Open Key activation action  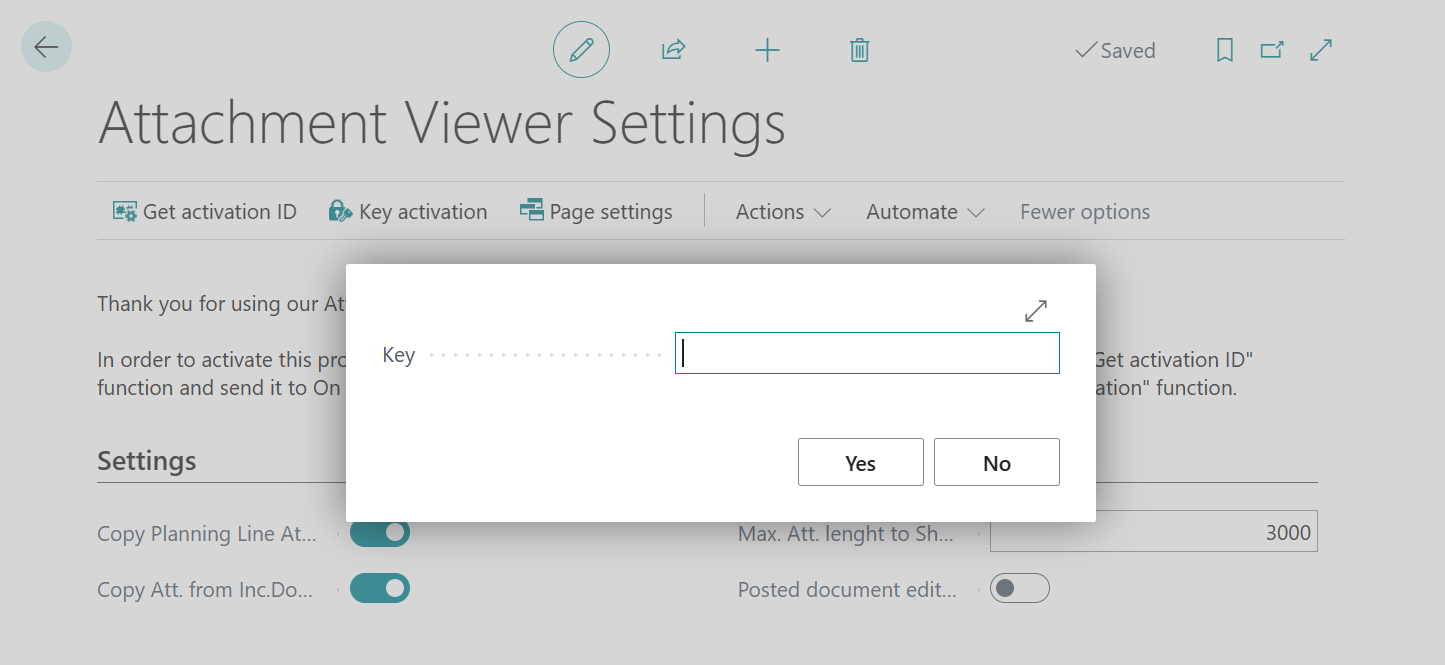pos(408,212)
